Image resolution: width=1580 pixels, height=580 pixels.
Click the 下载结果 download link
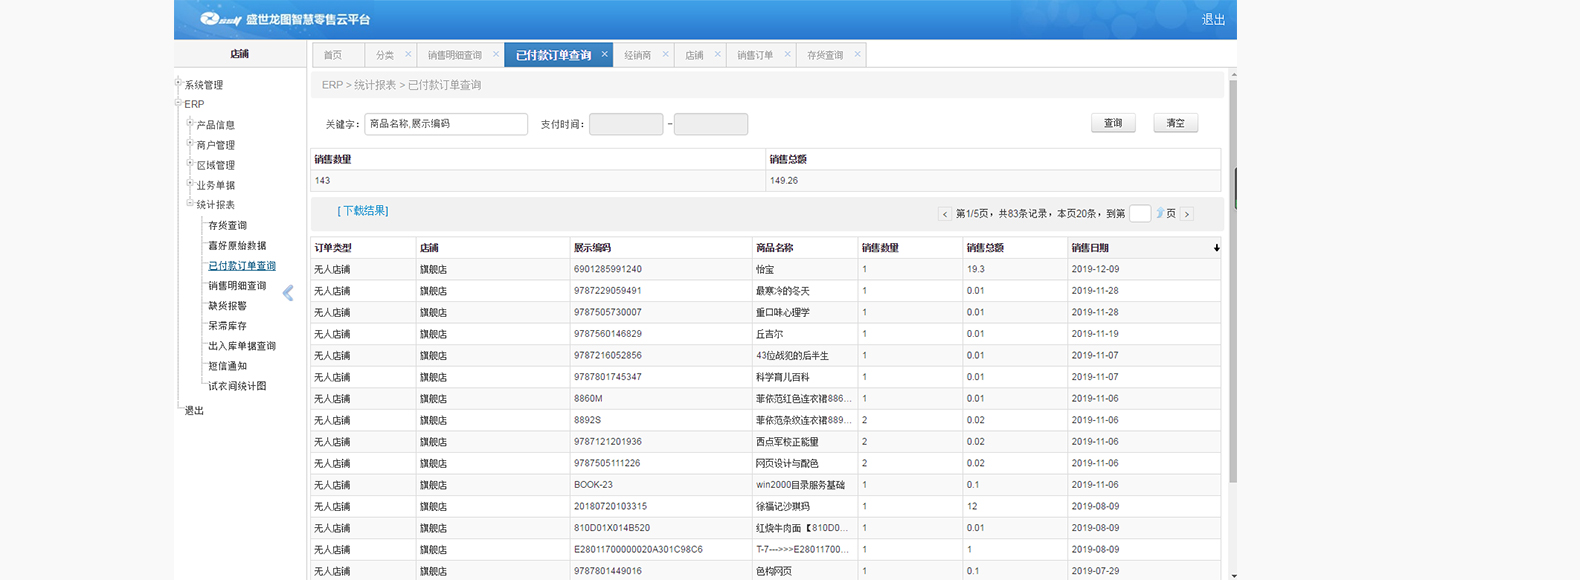[x=363, y=211]
